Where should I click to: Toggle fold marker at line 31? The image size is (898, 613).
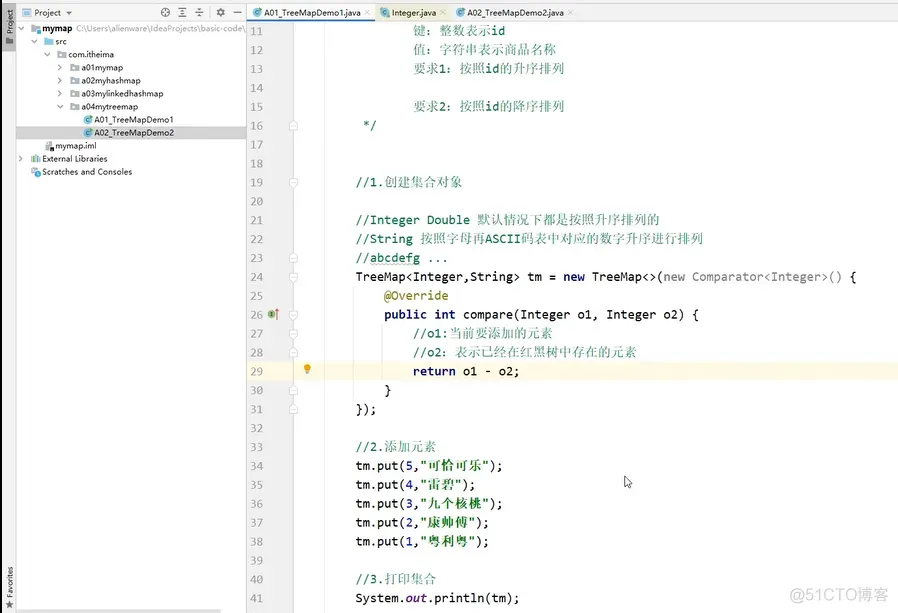coord(293,409)
